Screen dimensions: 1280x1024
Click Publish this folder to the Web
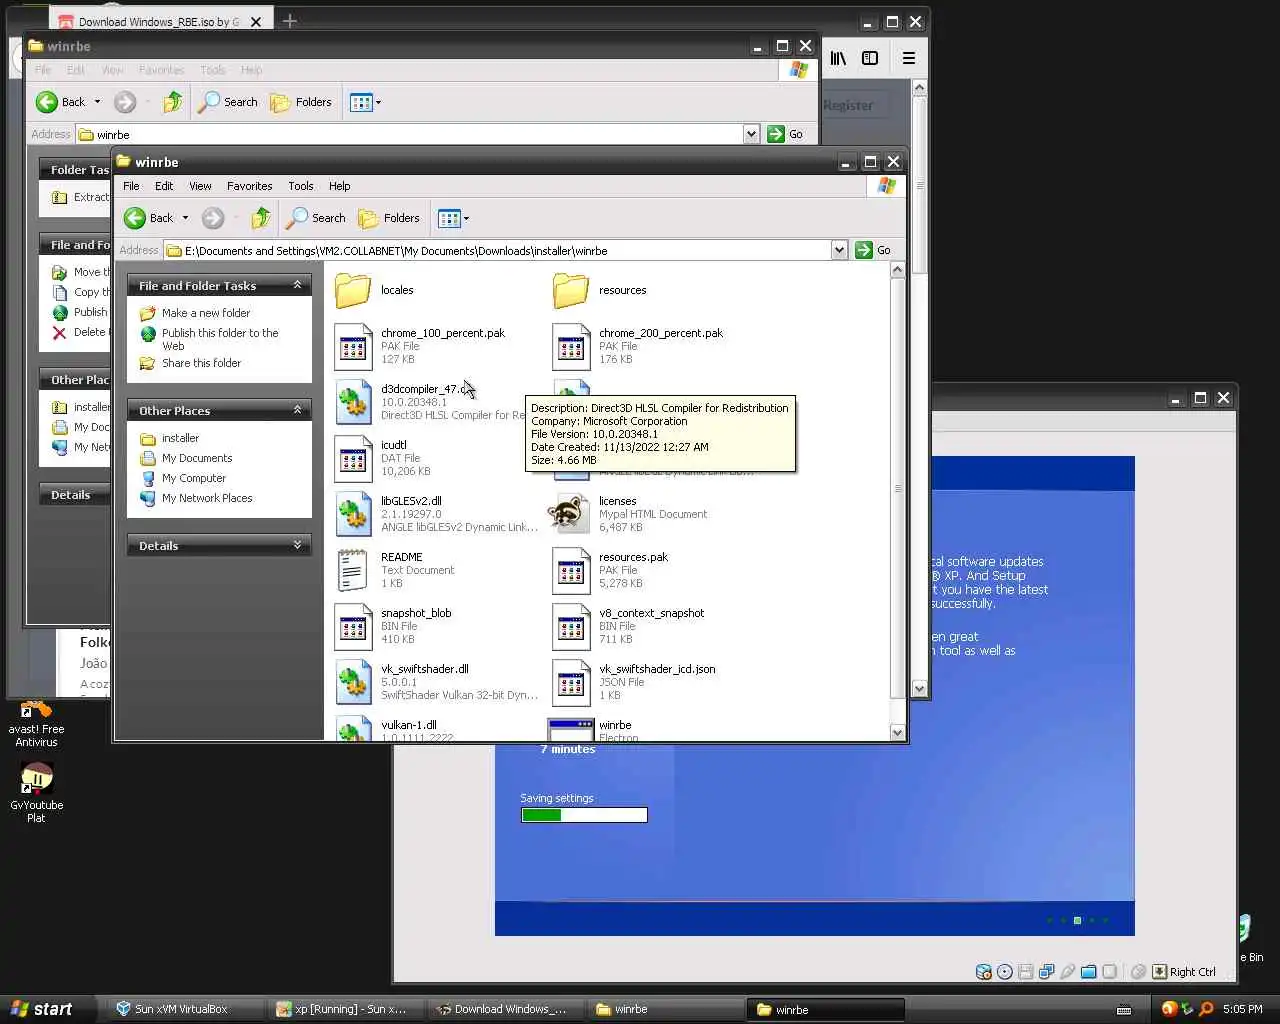220,339
